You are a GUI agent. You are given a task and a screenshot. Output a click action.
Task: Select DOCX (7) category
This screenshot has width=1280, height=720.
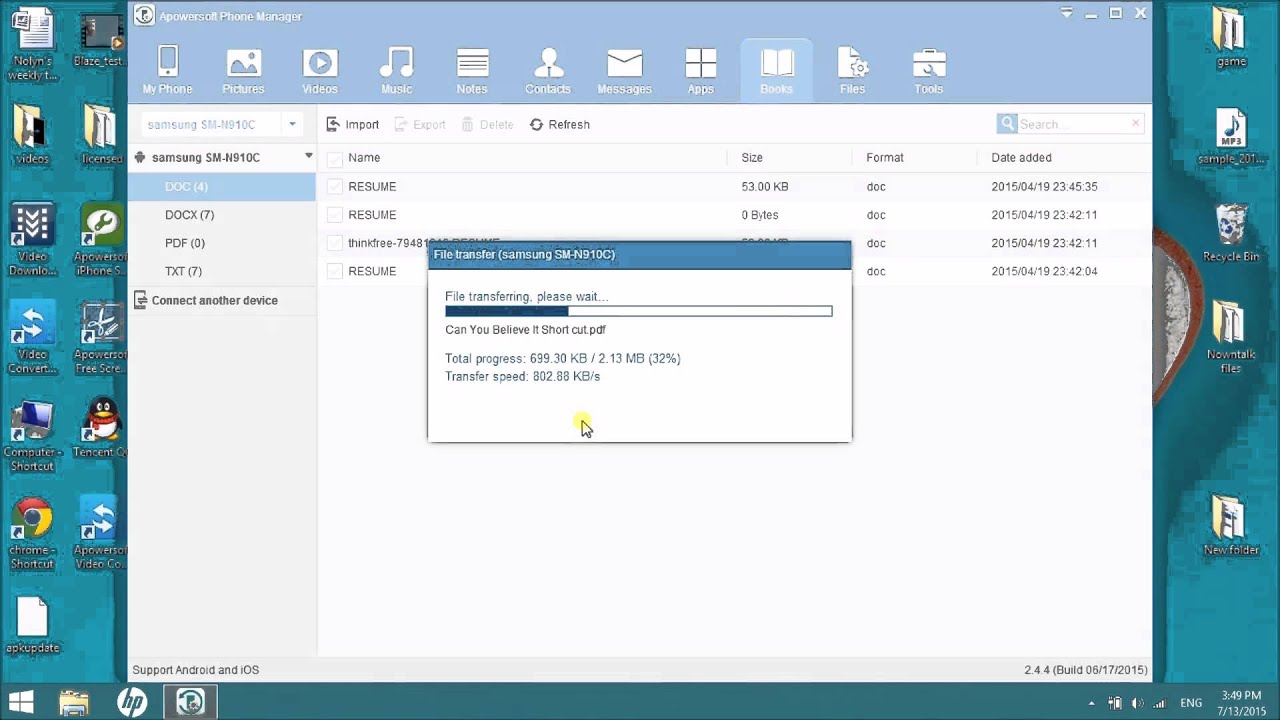pyautogui.click(x=222, y=215)
